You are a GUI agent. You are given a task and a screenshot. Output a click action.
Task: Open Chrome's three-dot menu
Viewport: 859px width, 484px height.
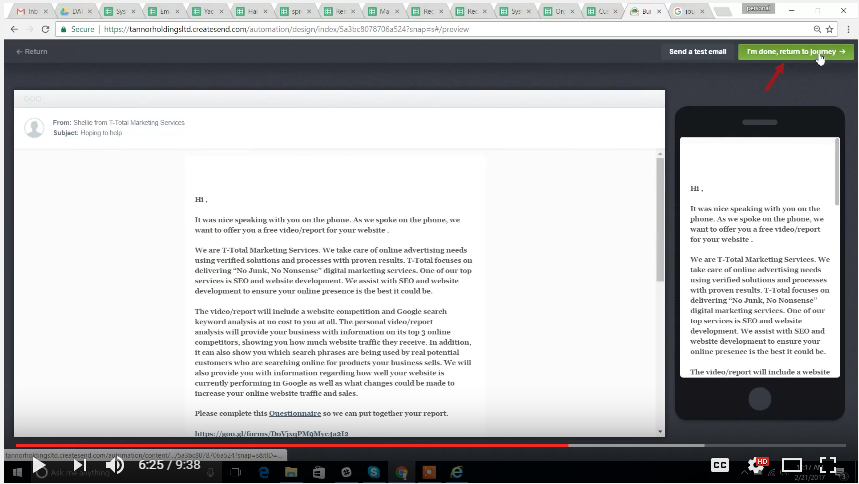point(845,29)
